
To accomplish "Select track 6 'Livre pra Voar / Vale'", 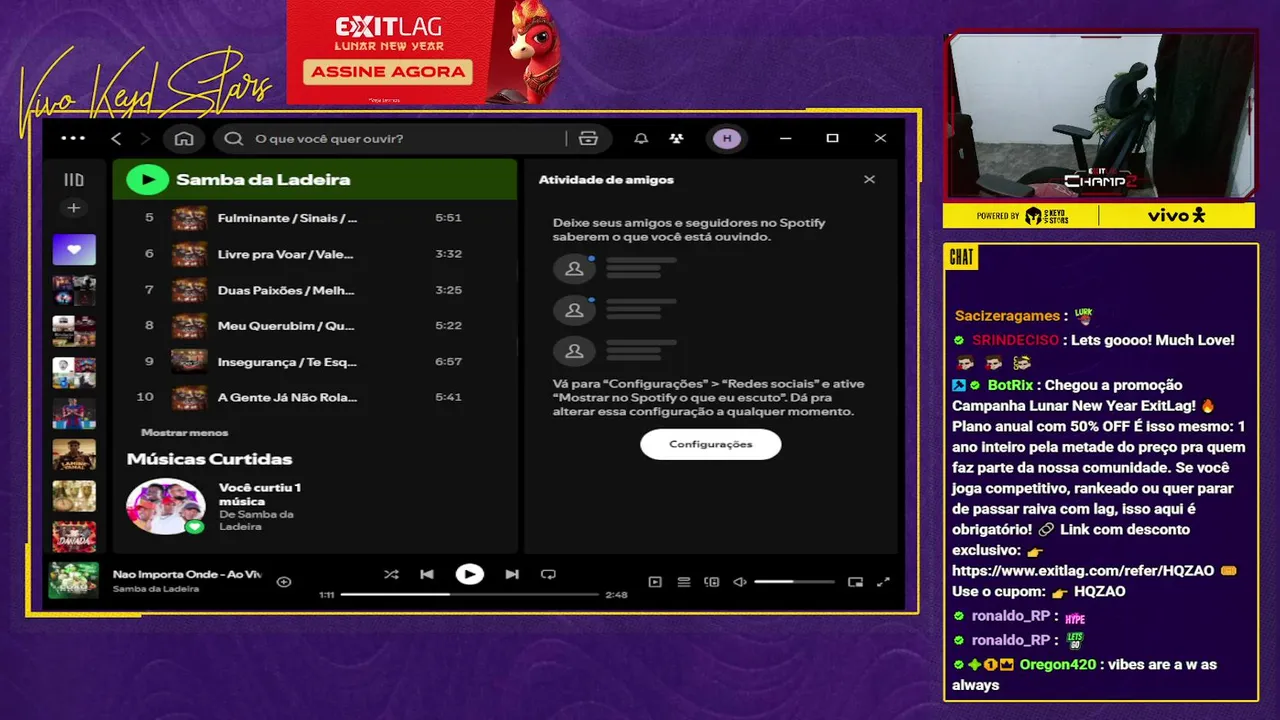I will click(x=315, y=254).
